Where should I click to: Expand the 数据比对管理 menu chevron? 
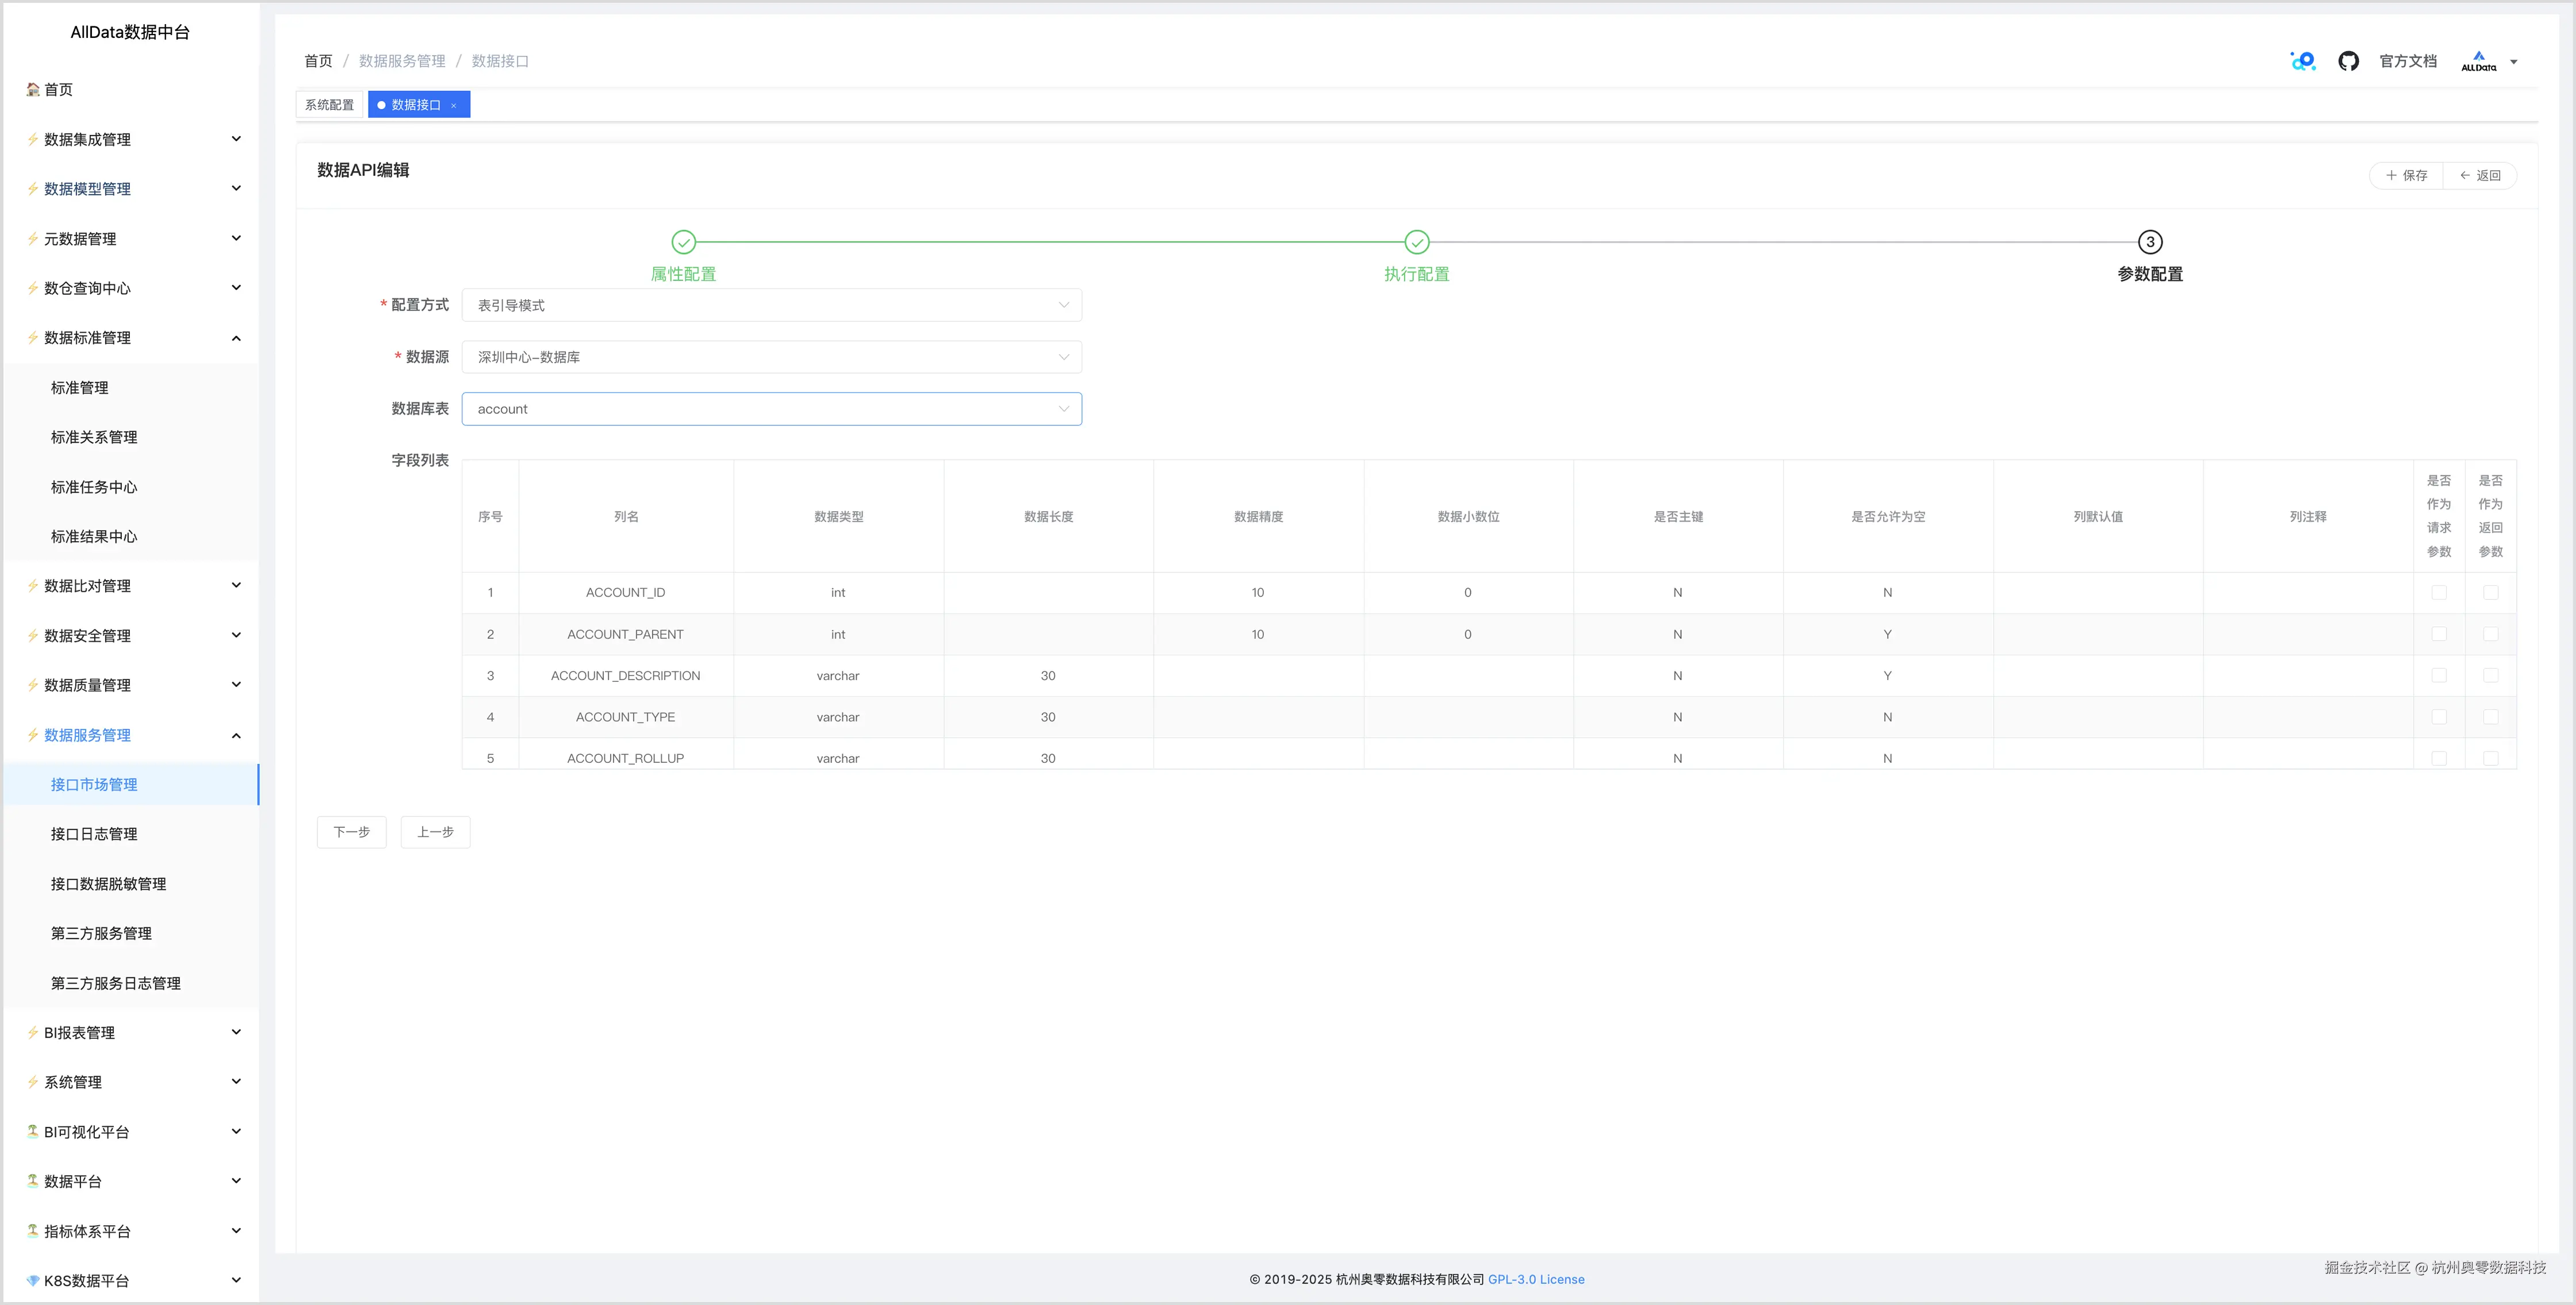tap(236, 585)
